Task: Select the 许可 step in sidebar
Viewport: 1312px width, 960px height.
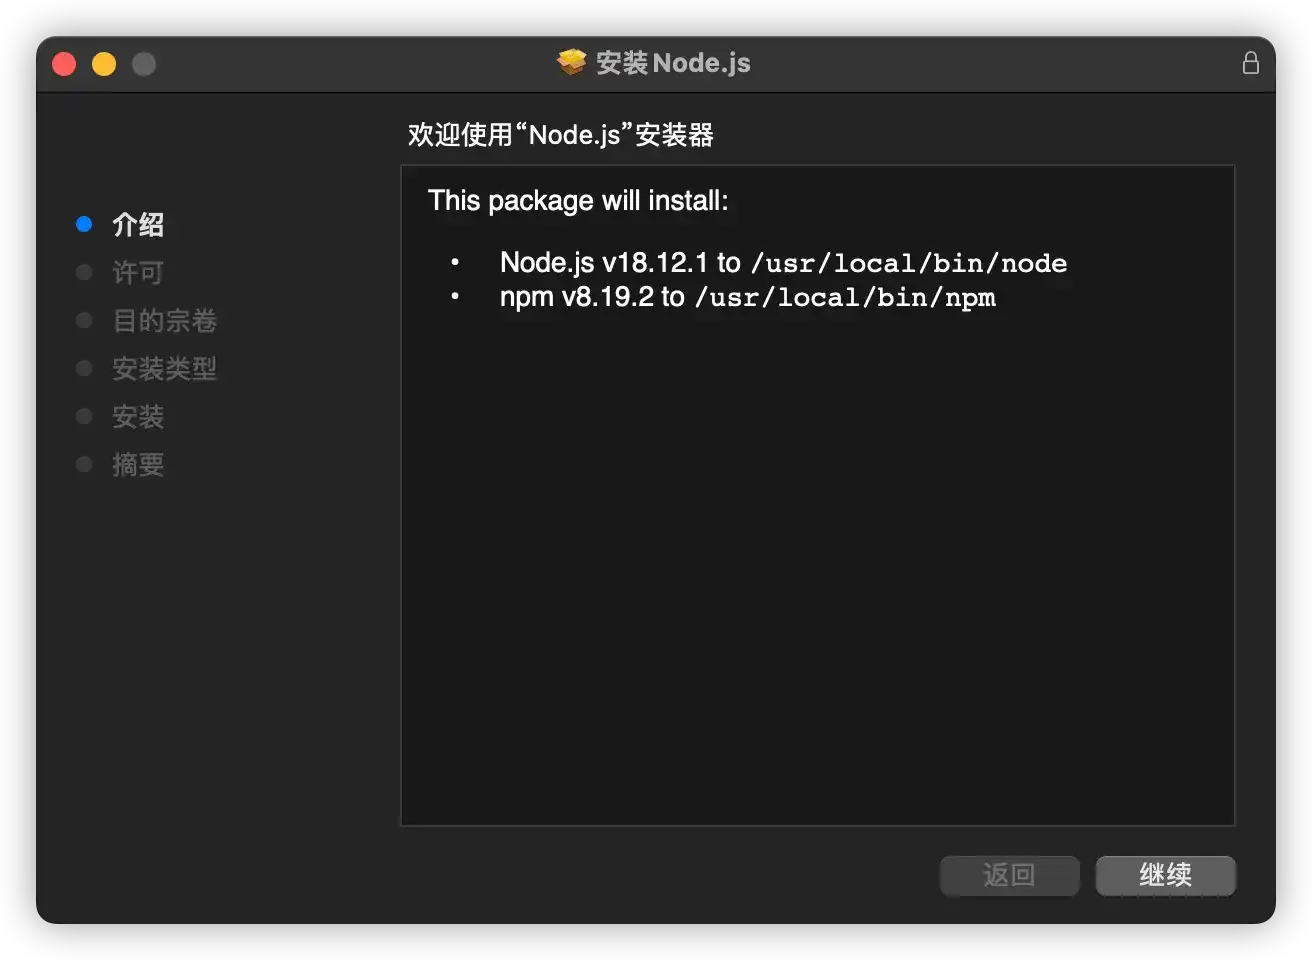Action: (x=138, y=273)
